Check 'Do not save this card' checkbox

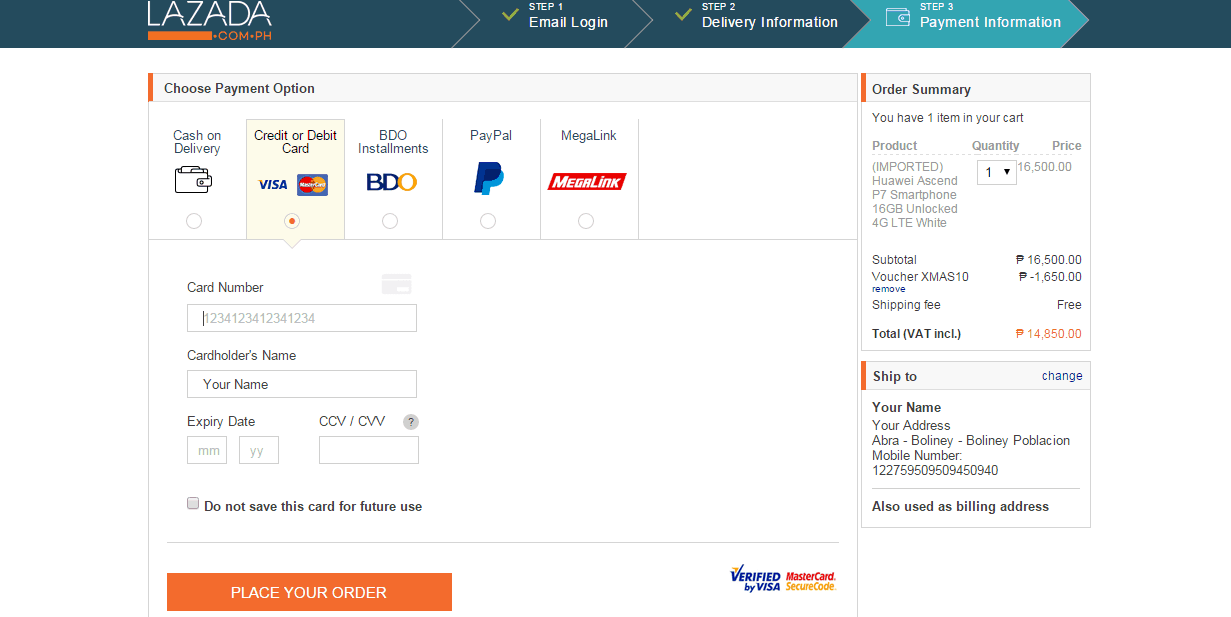194,504
